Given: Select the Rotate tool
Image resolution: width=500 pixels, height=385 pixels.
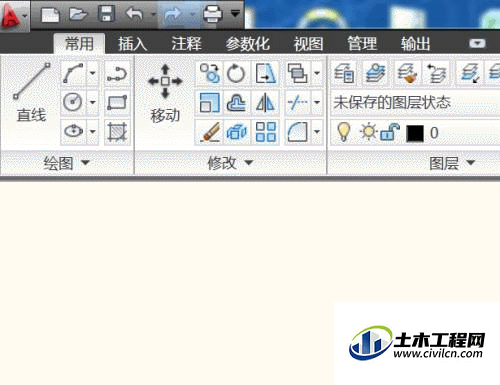Looking at the screenshot, I should (x=236, y=73).
